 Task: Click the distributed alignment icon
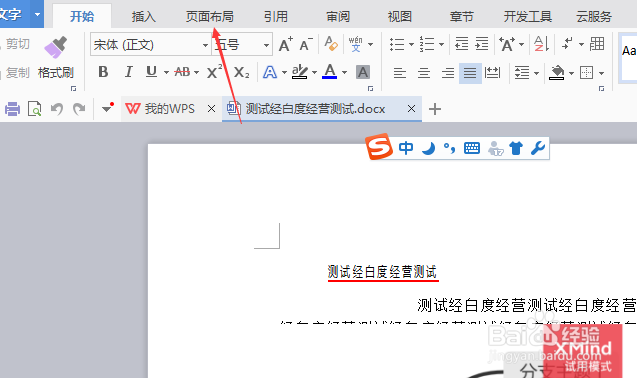492,73
